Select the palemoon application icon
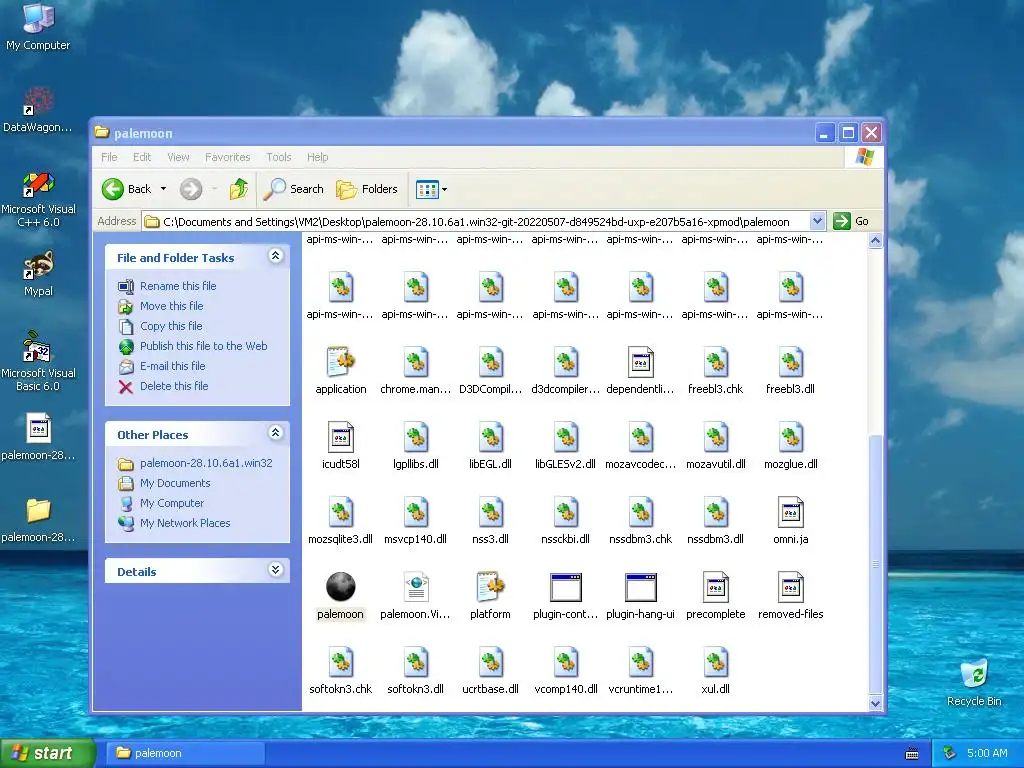This screenshot has width=1024, height=768. pos(340,586)
